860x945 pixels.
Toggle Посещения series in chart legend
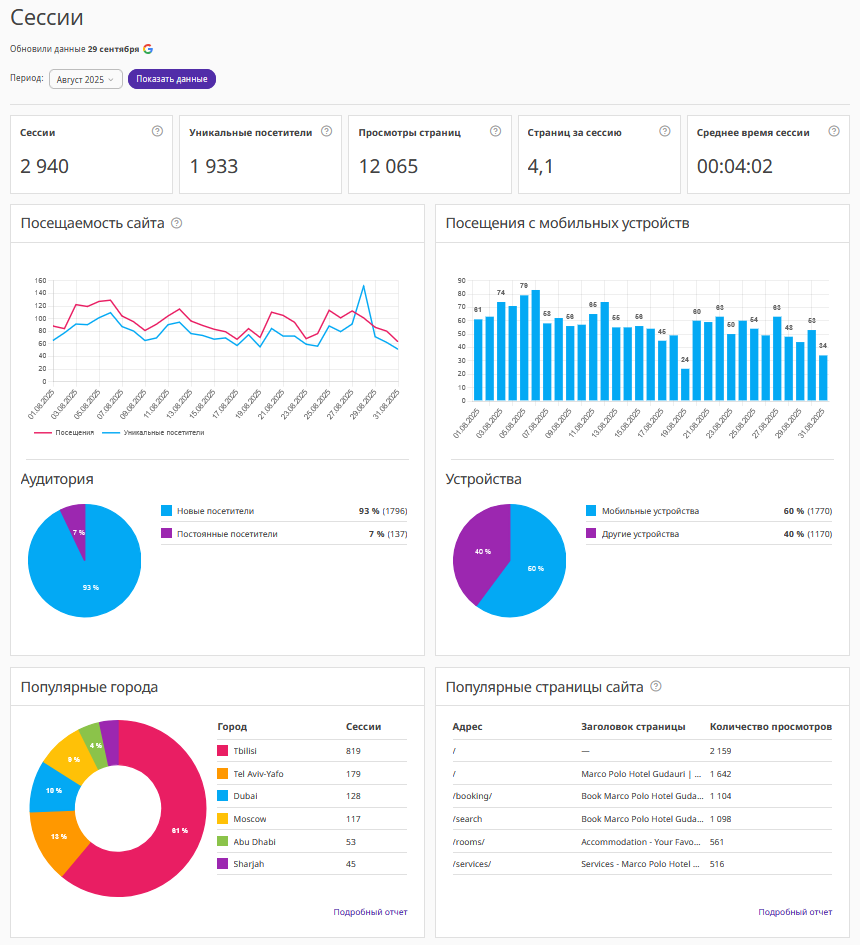[x=64, y=433]
